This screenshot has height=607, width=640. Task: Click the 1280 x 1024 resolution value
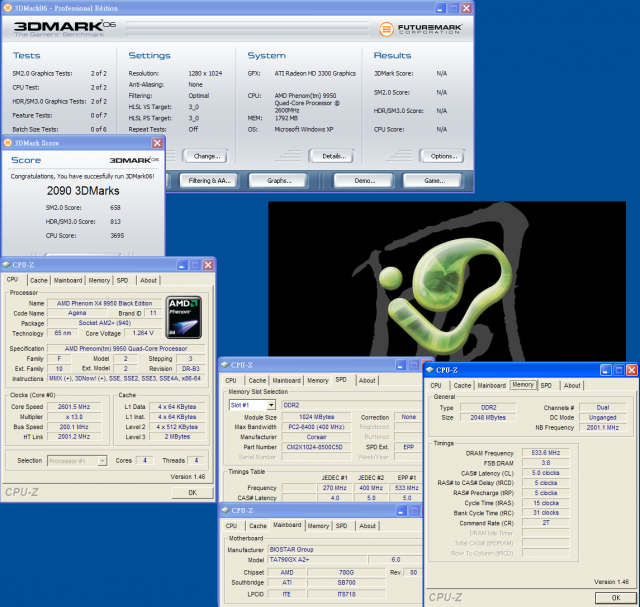[x=205, y=73]
